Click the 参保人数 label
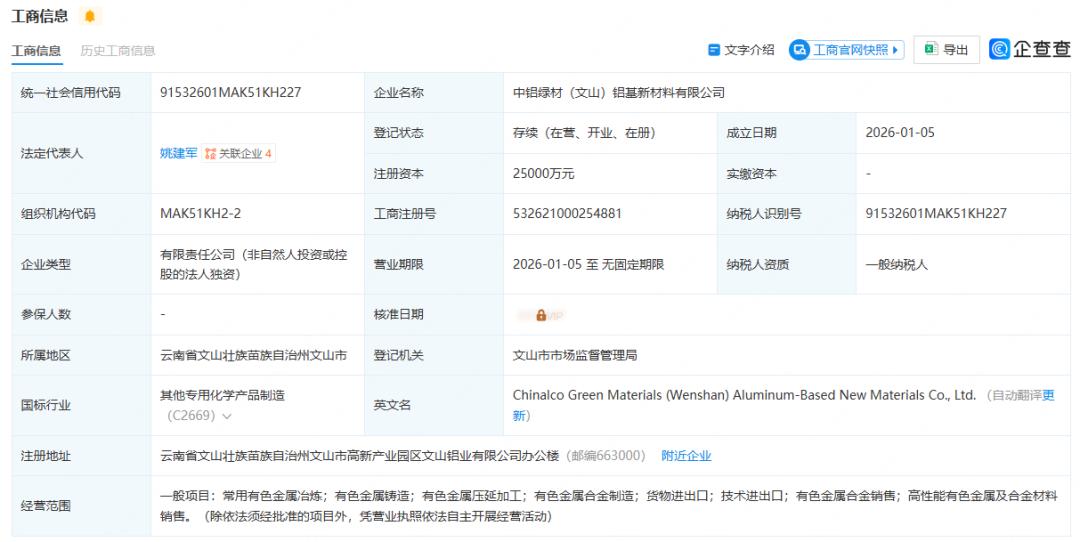 (x=46, y=315)
